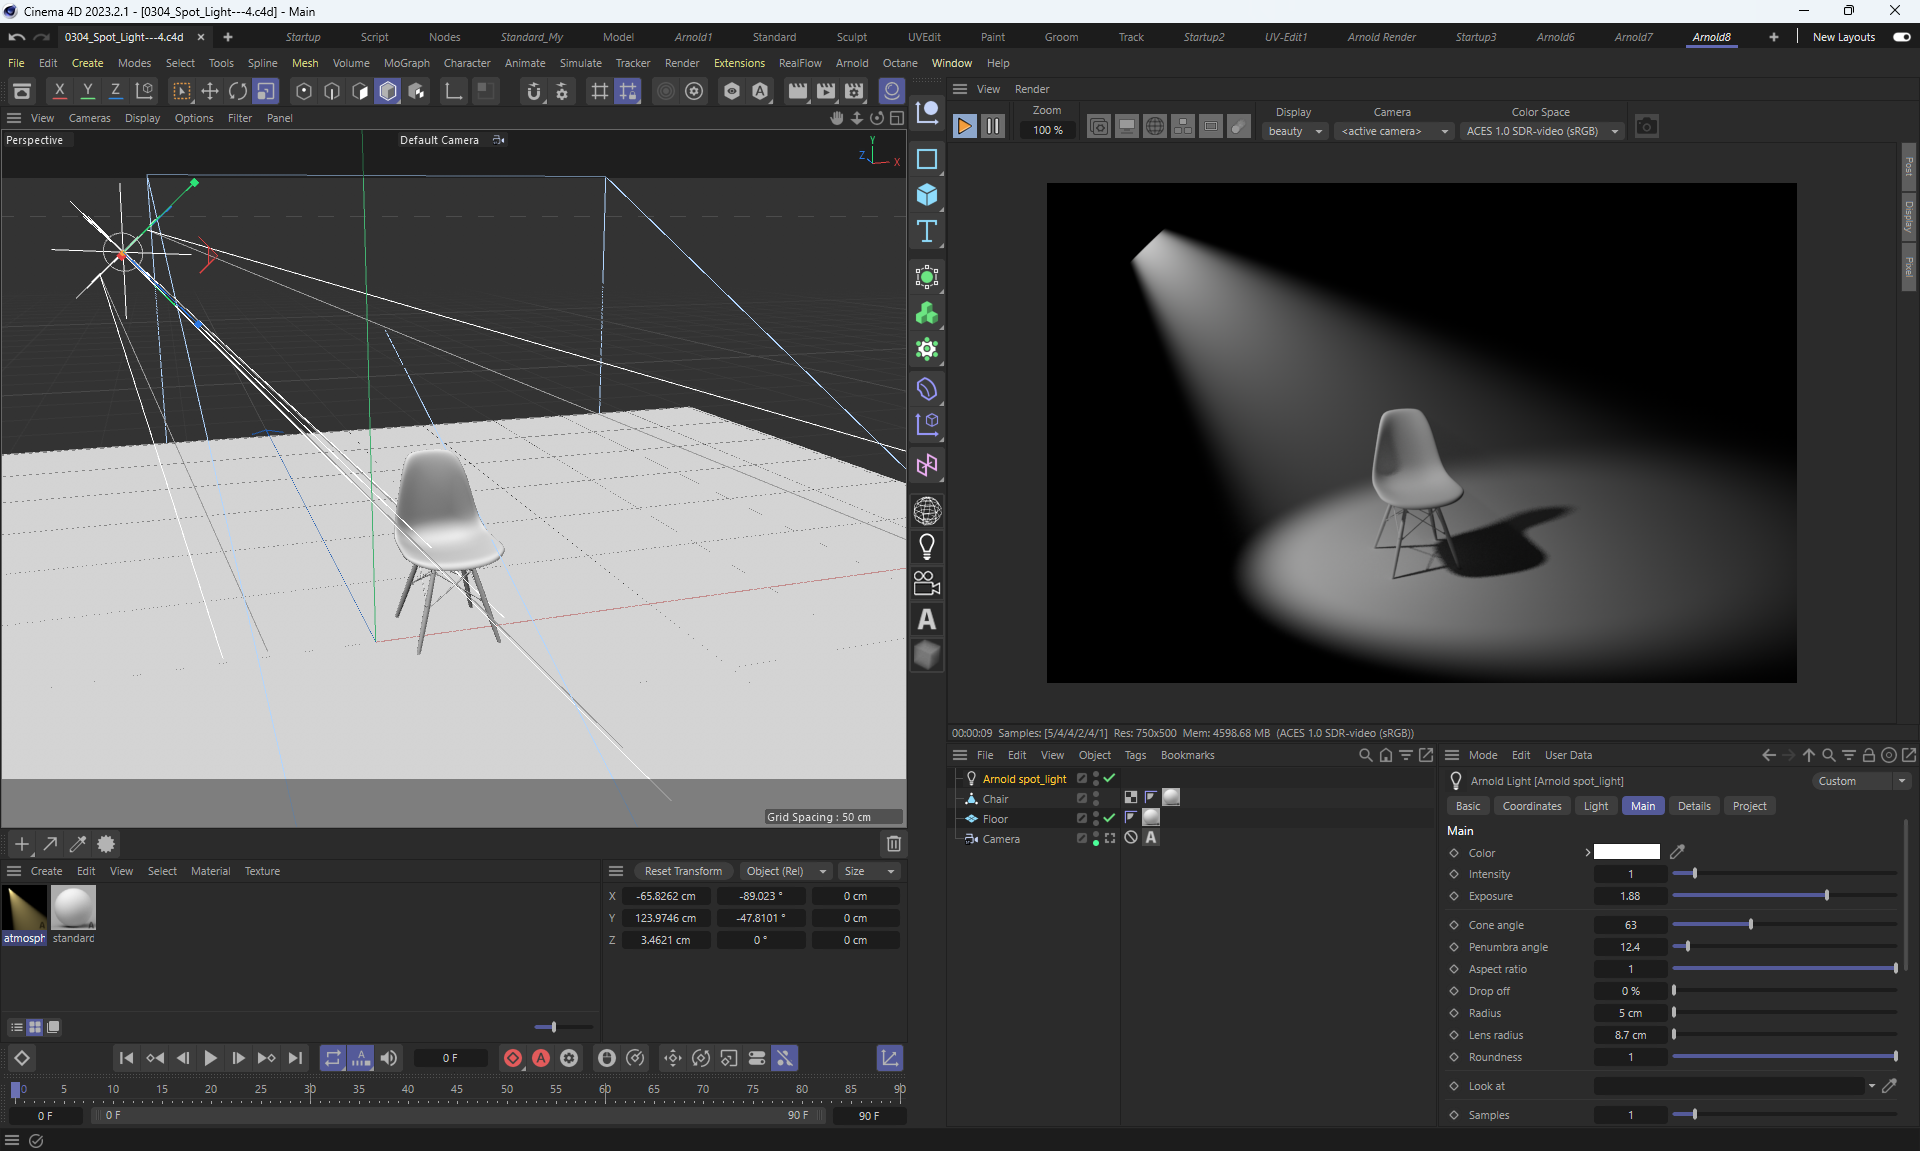1920x1151 pixels.
Task: Click the light bulb icon in side palette
Action: click(x=927, y=547)
